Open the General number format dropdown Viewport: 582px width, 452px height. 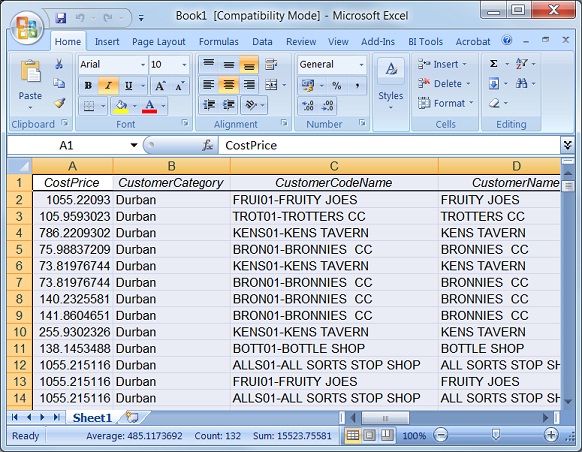point(361,65)
